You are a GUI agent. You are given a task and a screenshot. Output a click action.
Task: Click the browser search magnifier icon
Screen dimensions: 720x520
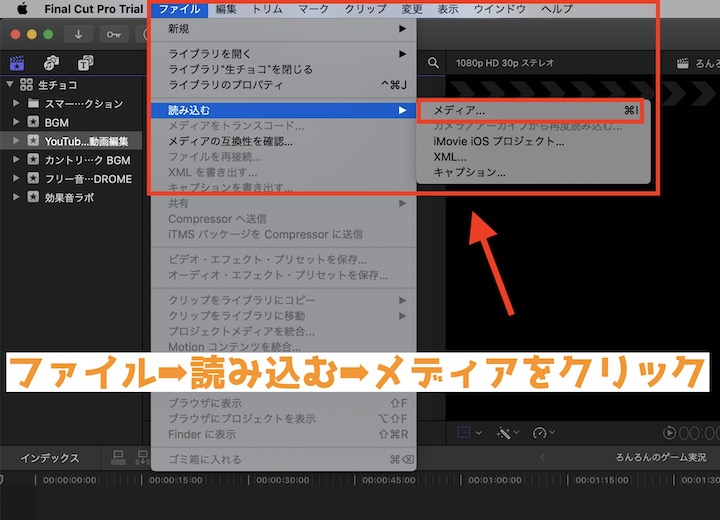pyautogui.click(x=433, y=63)
